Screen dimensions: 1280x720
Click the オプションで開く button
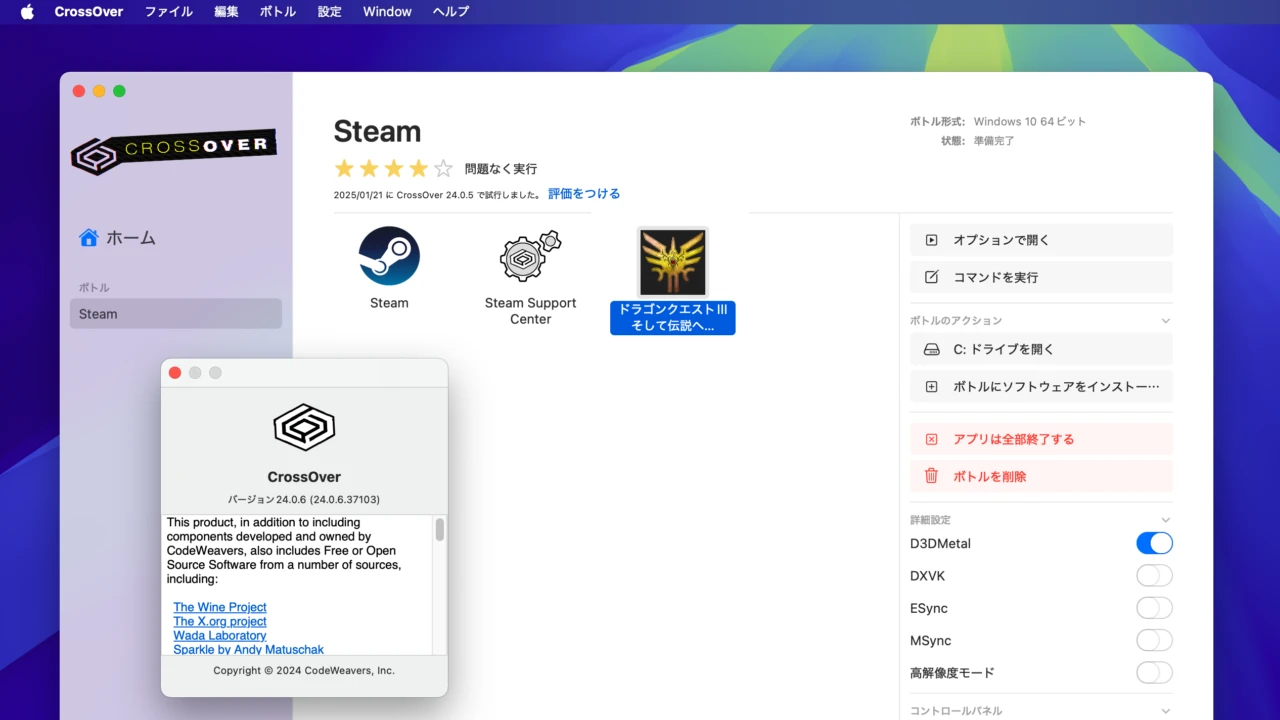coord(1041,240)
